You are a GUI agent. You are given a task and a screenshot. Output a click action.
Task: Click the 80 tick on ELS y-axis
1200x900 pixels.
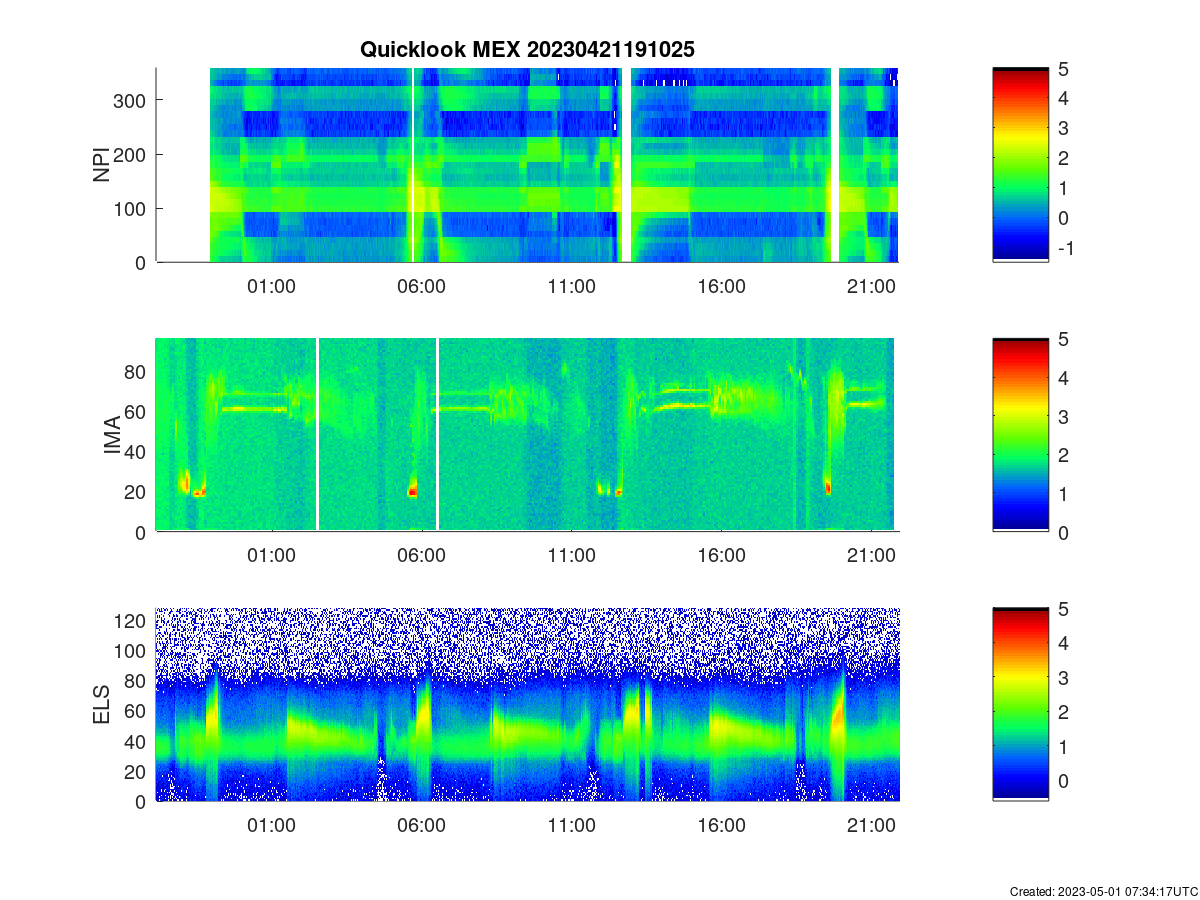[x=136, y=681]
